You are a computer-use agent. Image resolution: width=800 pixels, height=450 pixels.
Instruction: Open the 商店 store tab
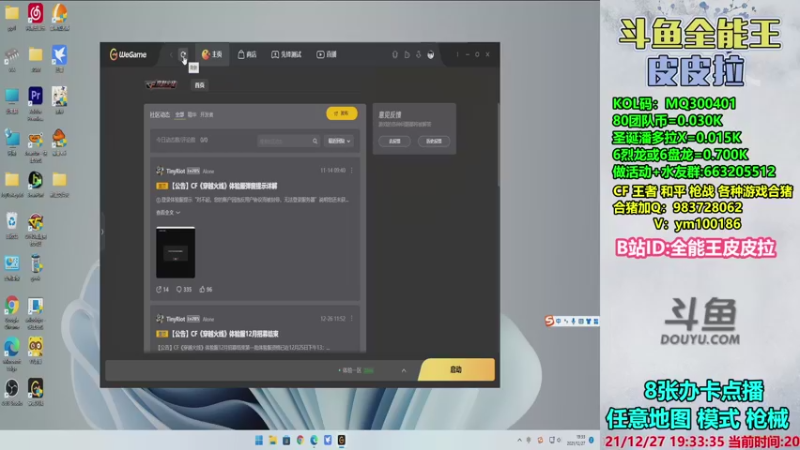click(247, 55)
